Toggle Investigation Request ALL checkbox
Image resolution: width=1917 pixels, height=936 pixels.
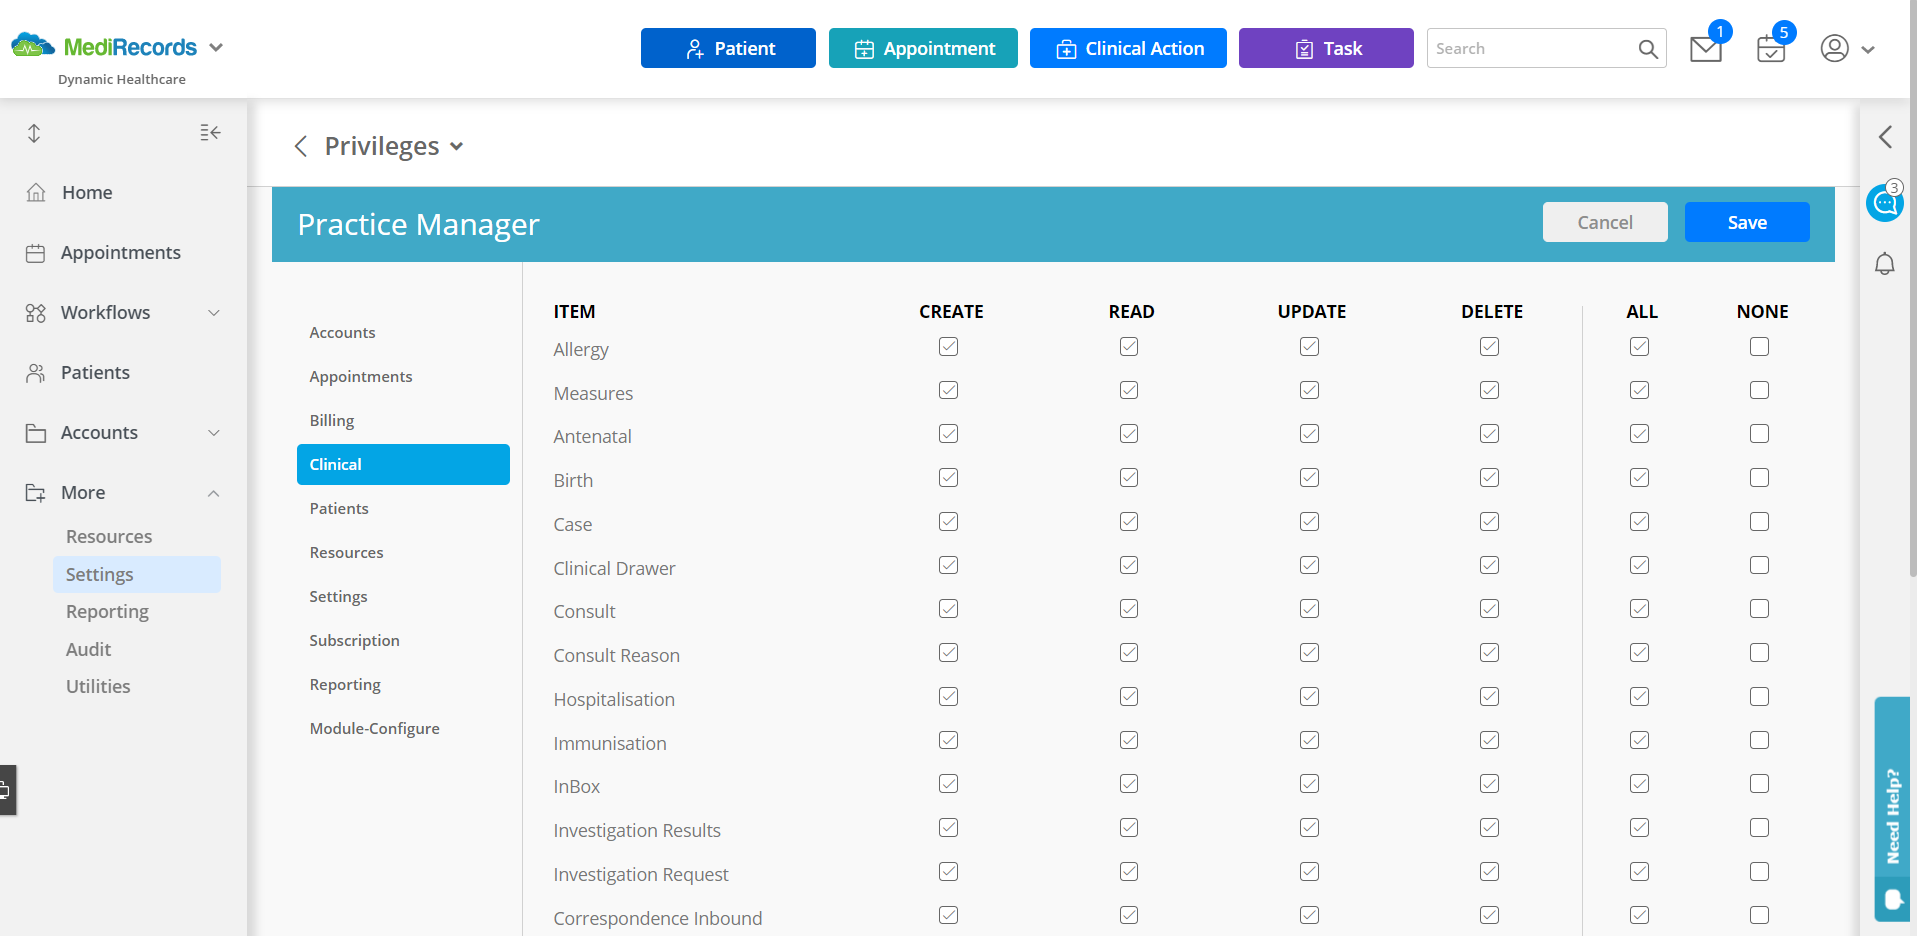tap(1640, 872)
